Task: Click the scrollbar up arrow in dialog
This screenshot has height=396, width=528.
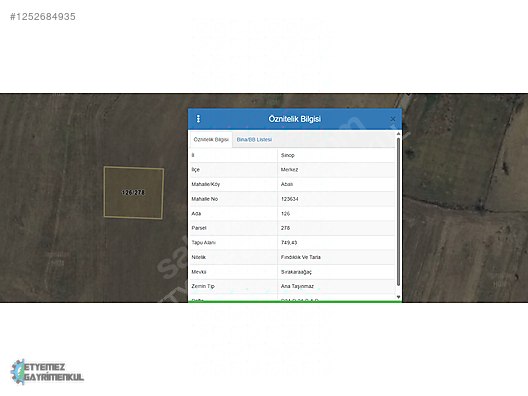Action: (398, 134)
